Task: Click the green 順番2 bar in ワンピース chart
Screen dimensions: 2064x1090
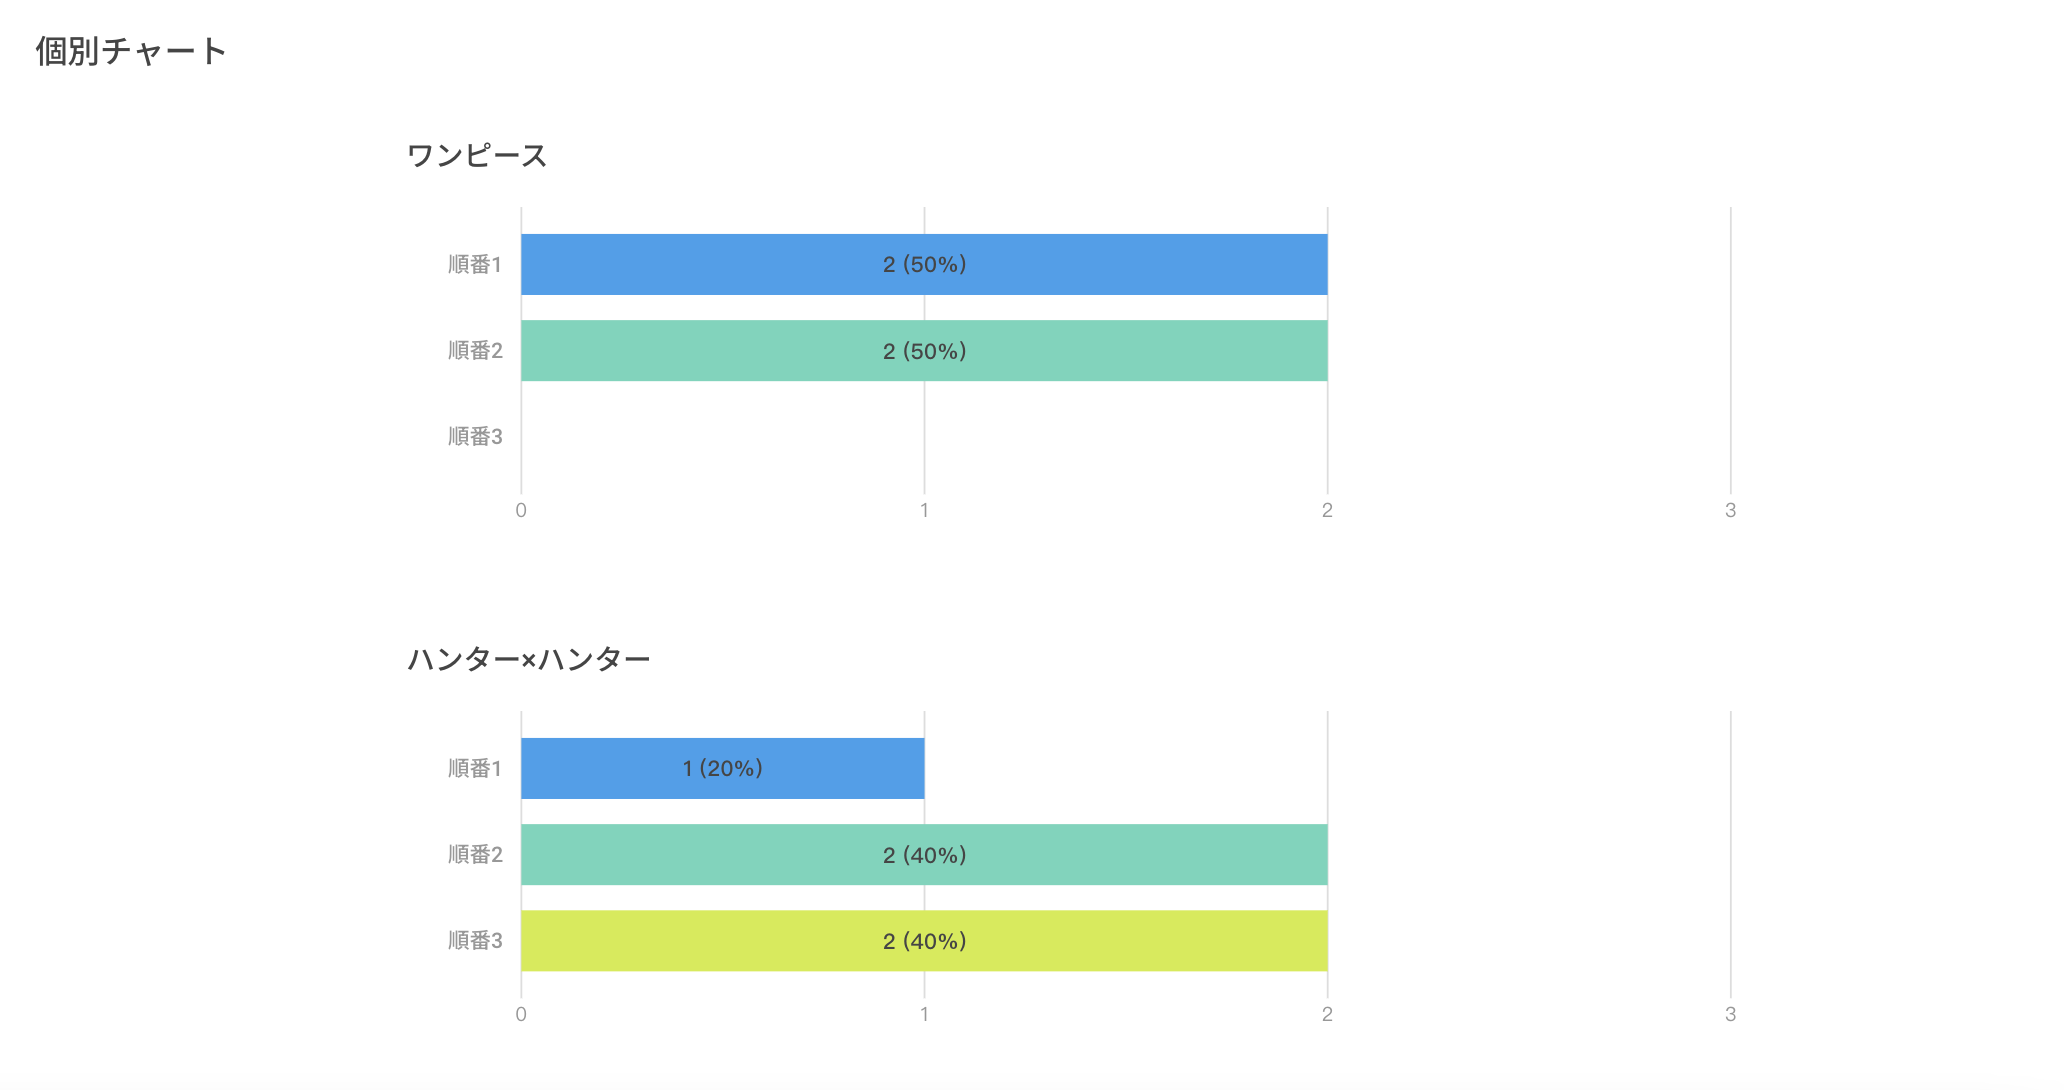Action: [x=924, y=351]
